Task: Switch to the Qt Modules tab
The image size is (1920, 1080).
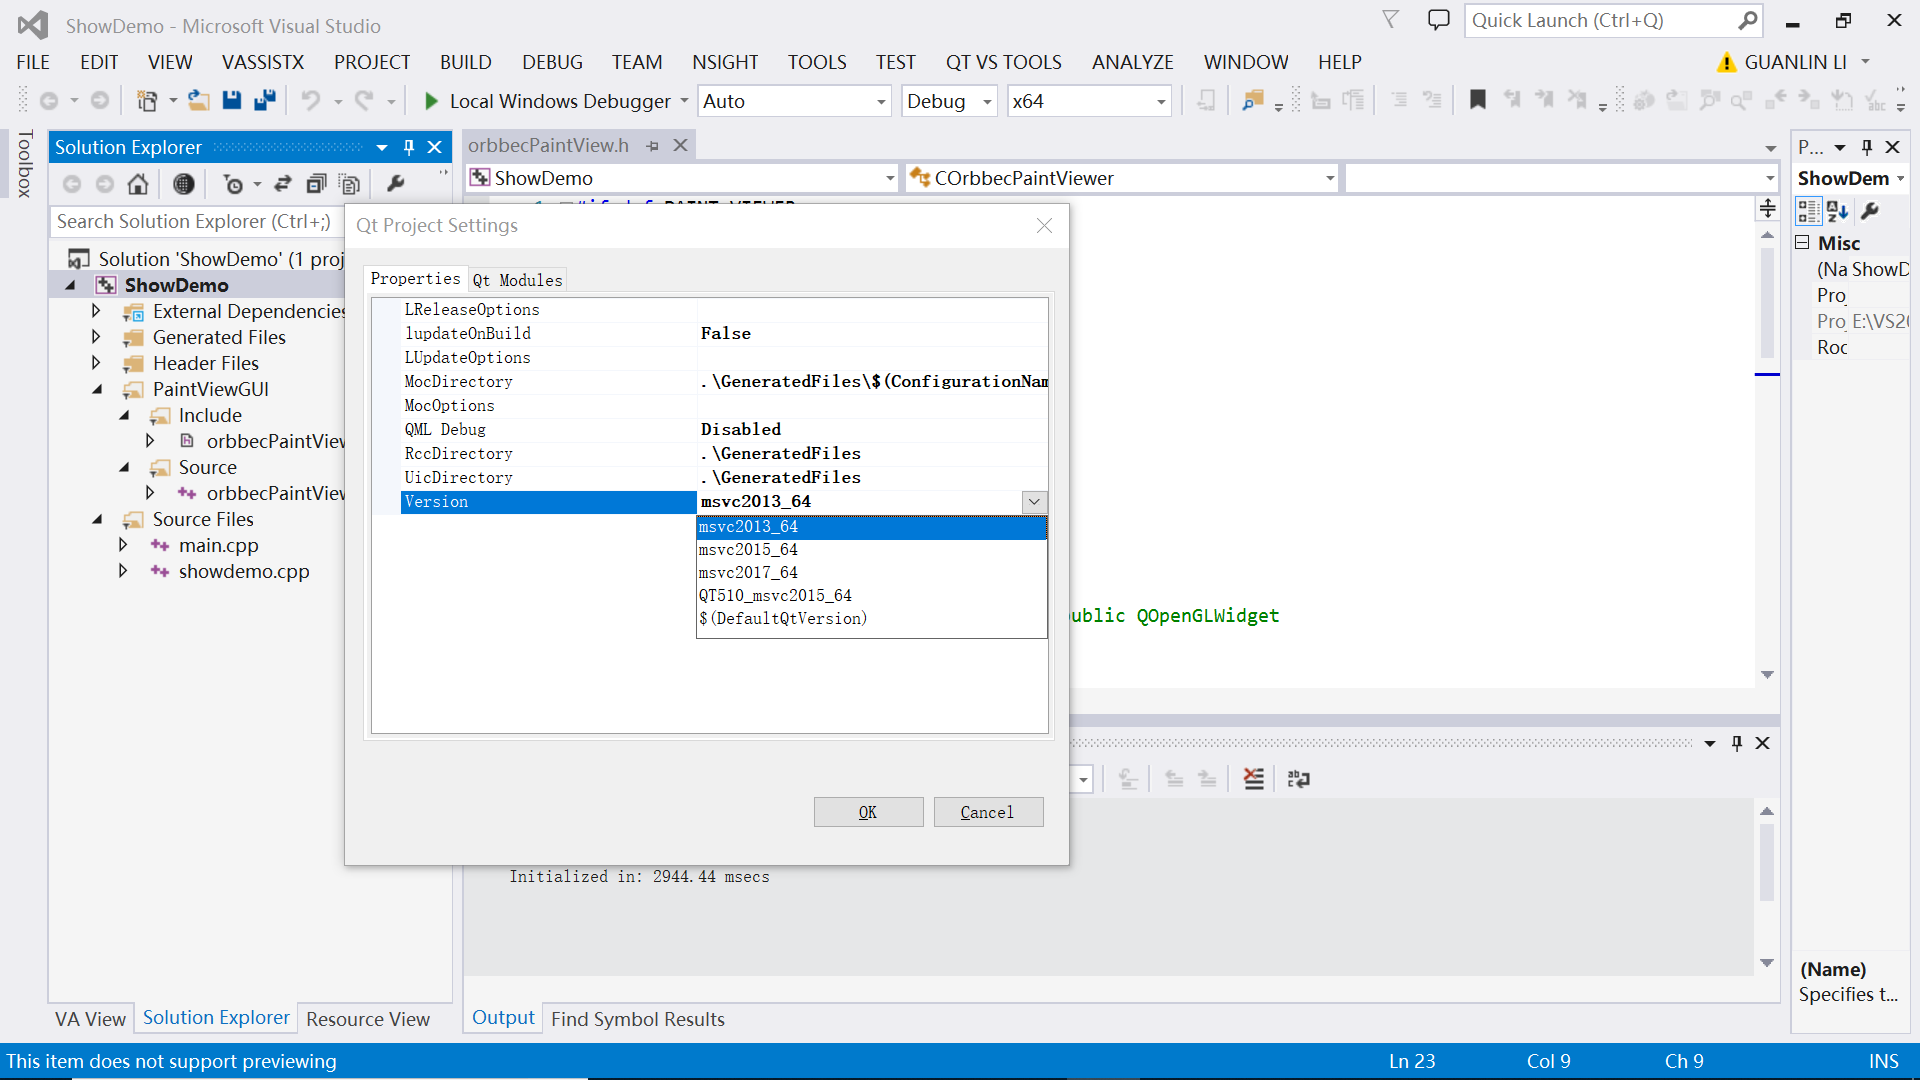Action: point(517,280)
